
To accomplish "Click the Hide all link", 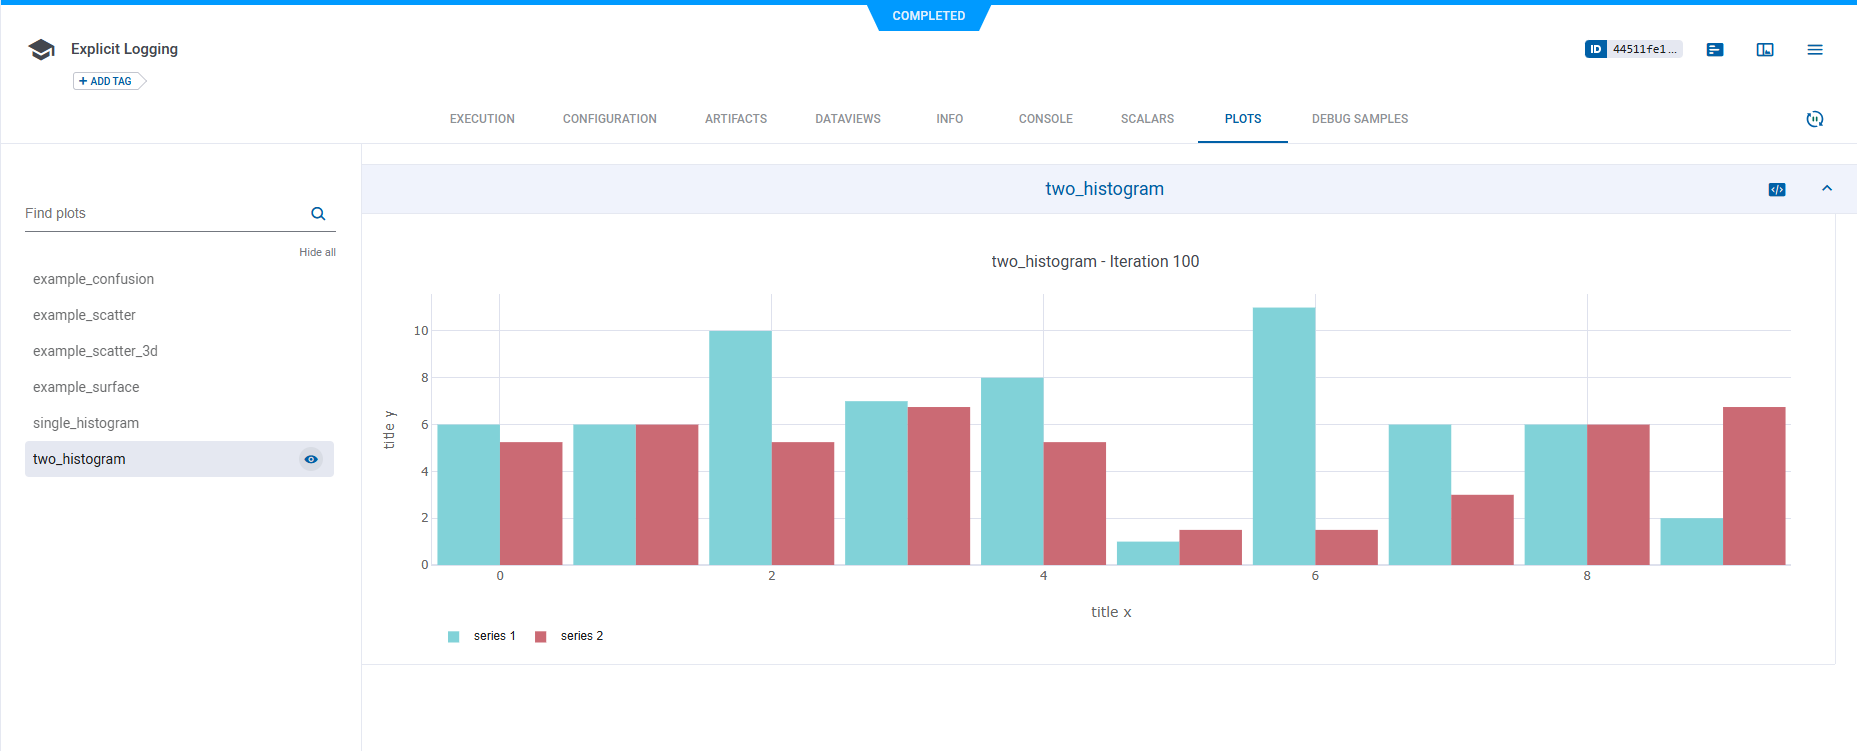I will 317,252.
